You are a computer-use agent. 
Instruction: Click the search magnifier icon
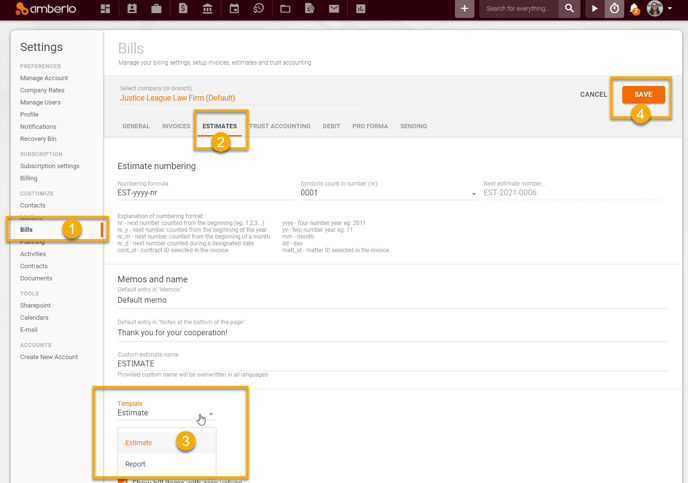click(x=569, y=8)
